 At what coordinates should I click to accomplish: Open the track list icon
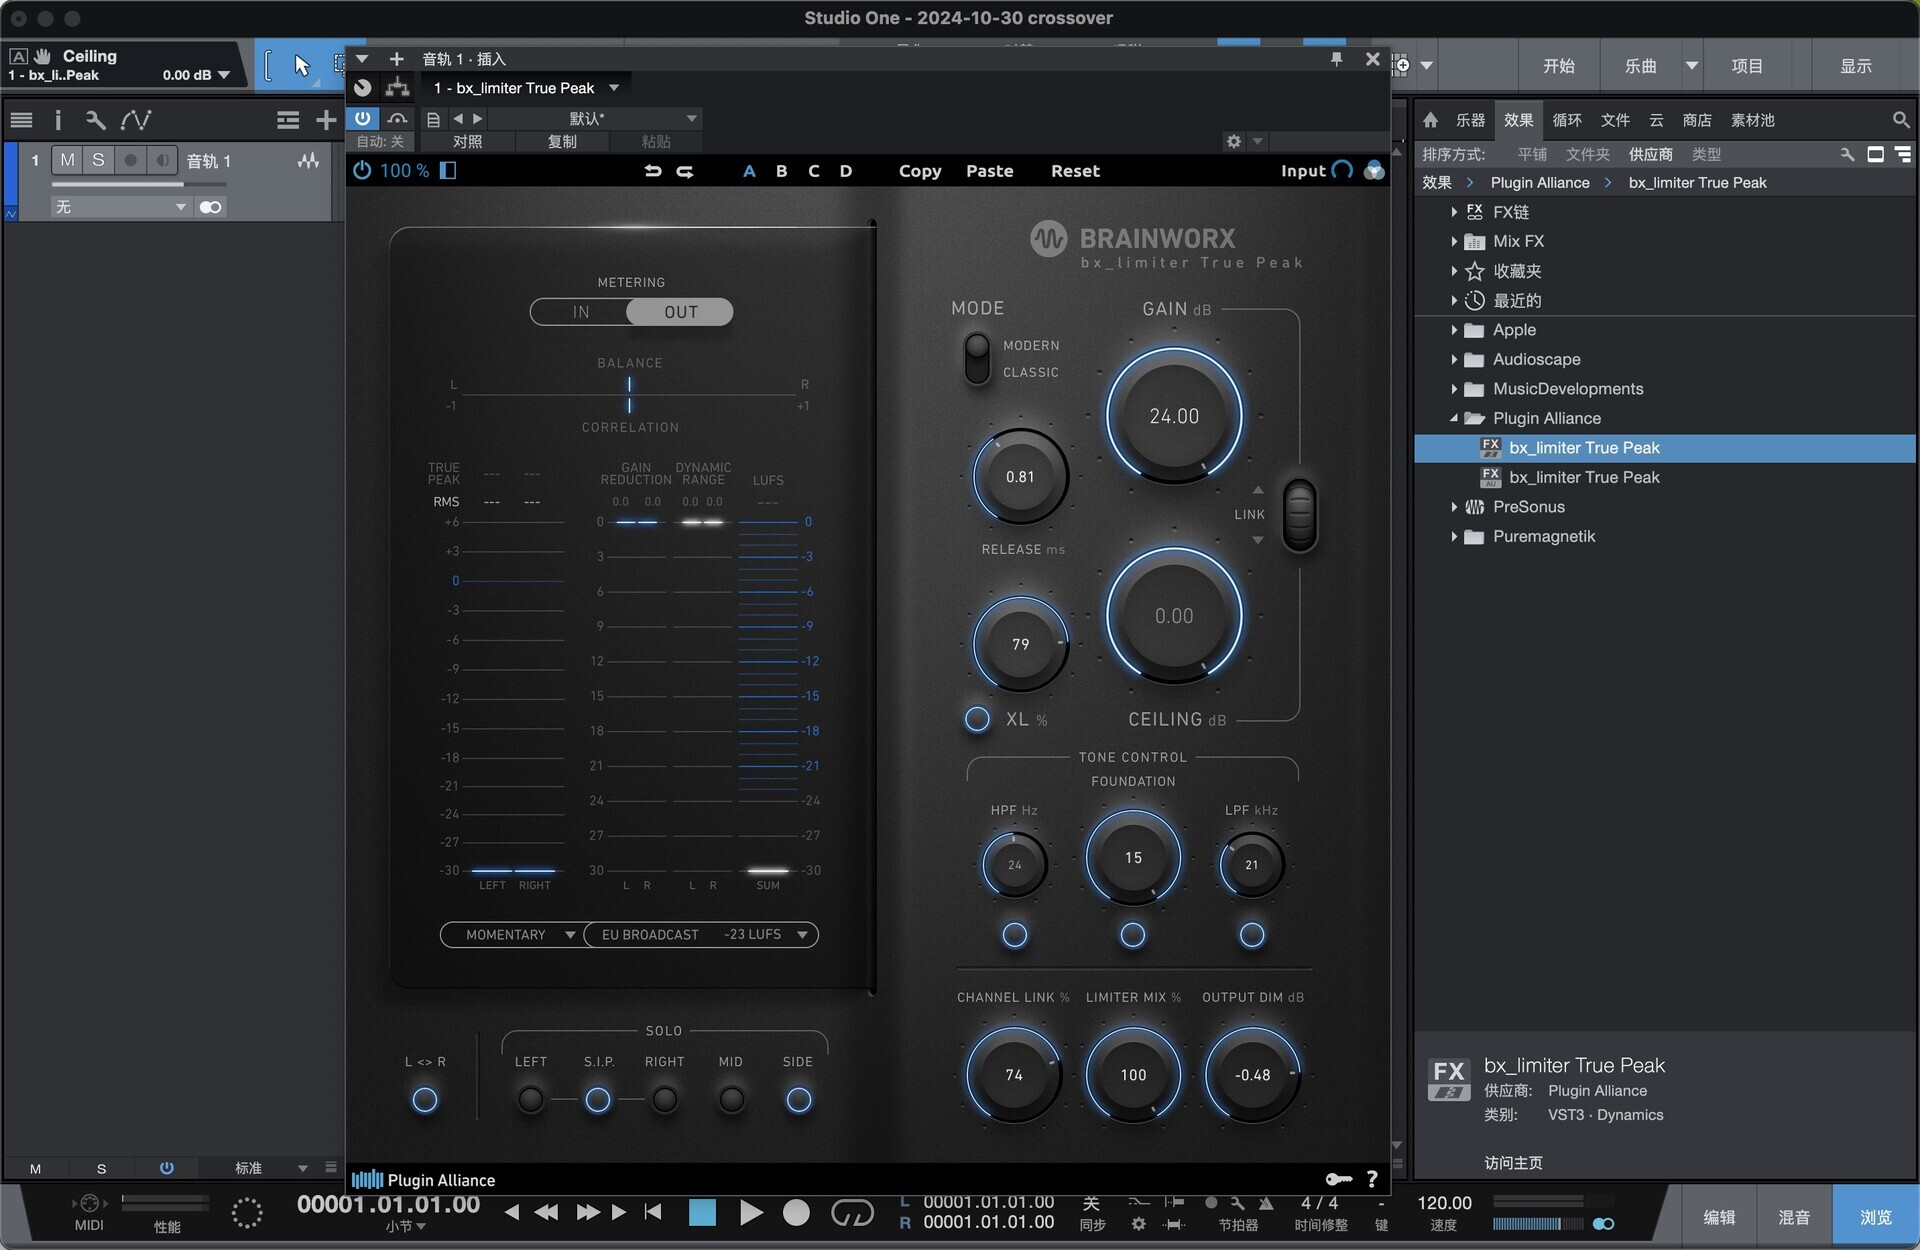pos(21,120)
